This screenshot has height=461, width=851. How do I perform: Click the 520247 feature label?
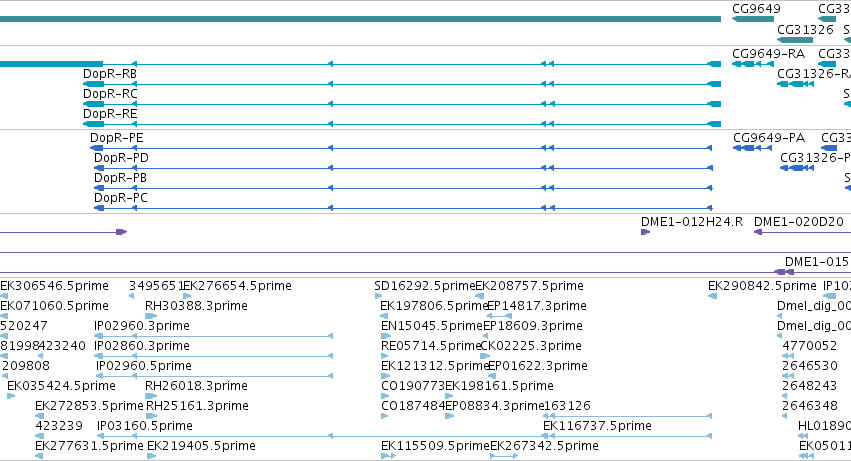[x=24, y=326]
